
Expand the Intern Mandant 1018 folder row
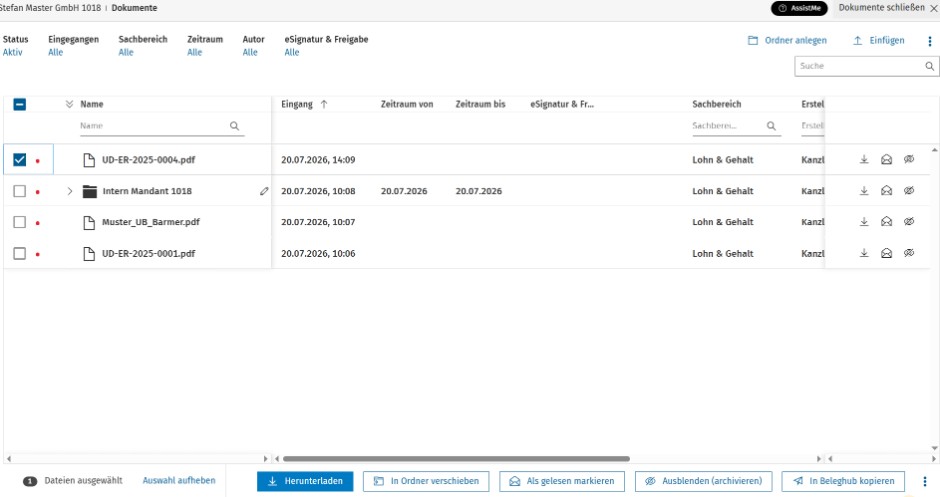click(70, 191)
